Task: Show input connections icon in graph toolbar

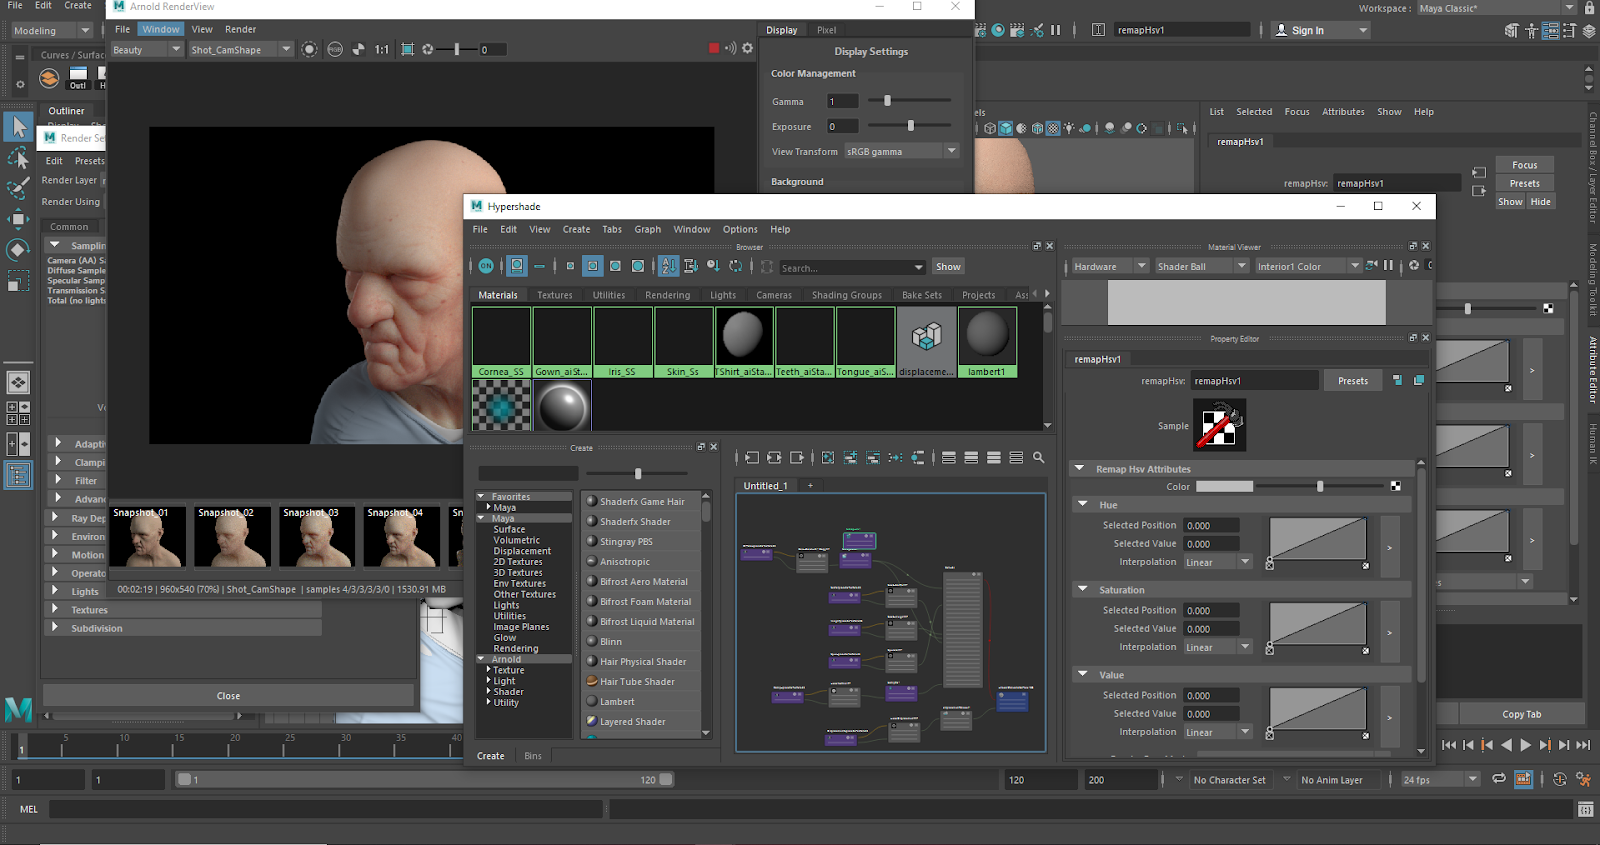Action: 752,457
